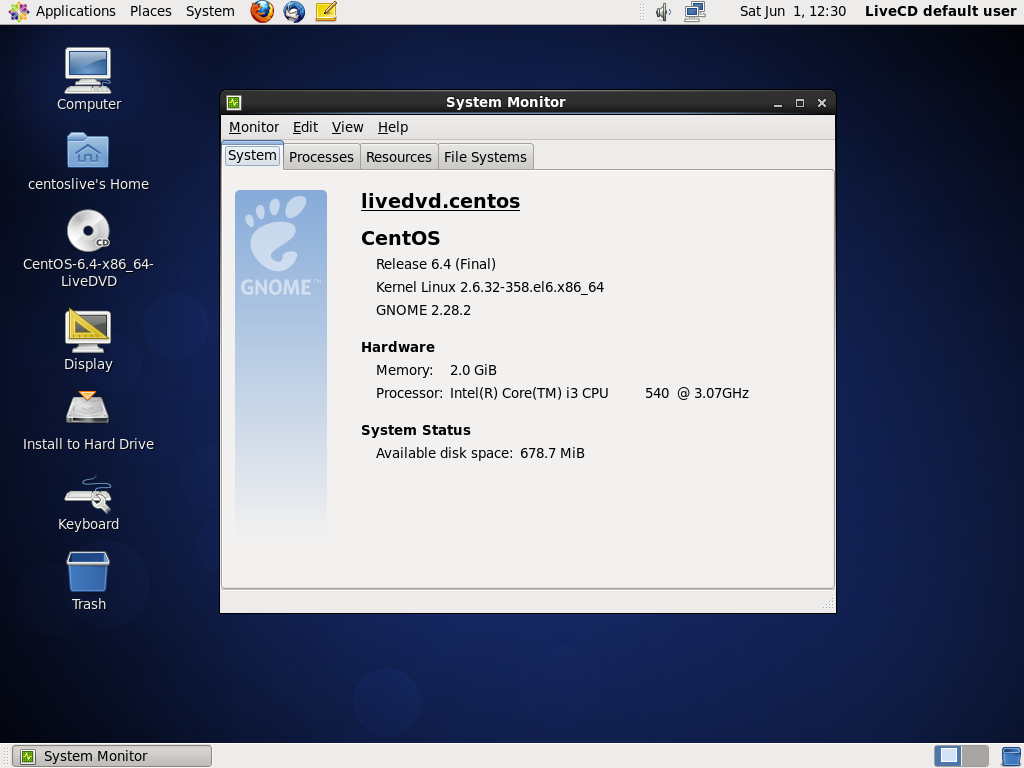Click the CentOS heading text

tap(400, 238)
